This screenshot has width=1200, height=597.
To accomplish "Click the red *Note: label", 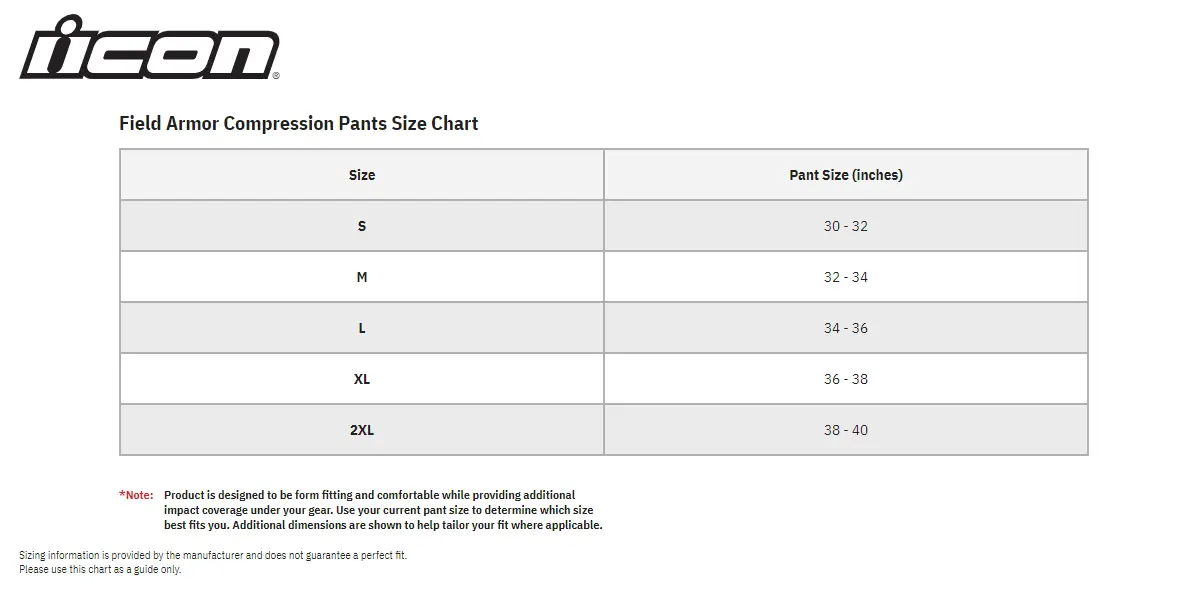I will pos(136,495).
